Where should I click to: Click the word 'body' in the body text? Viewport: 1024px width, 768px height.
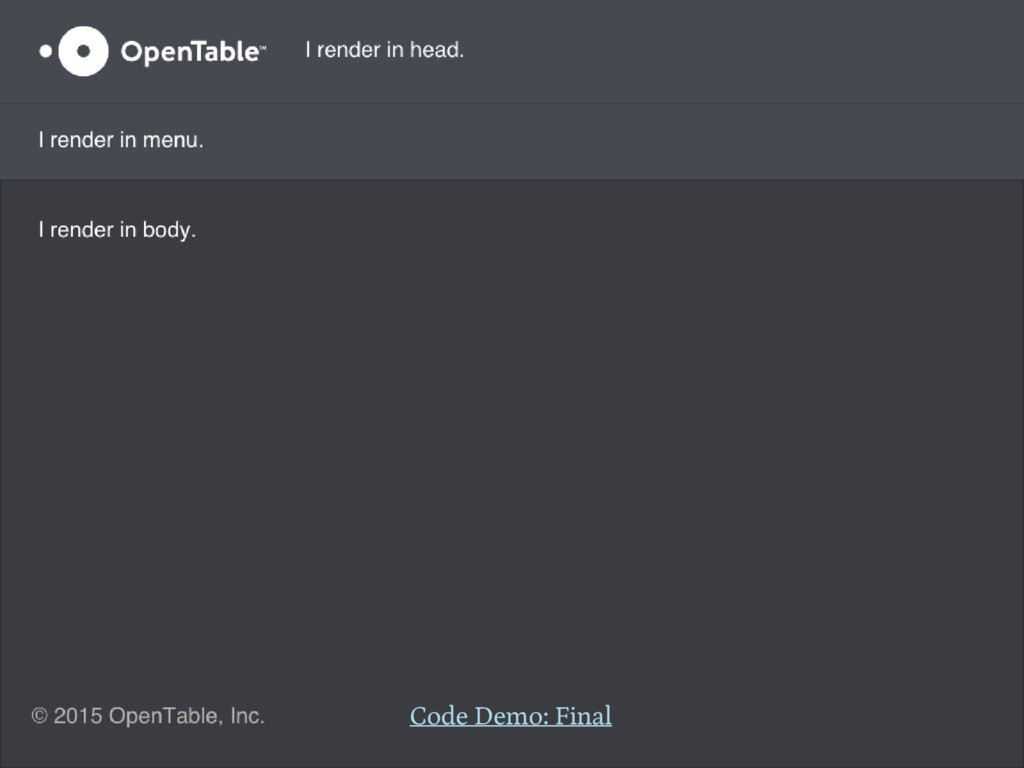(x=169, y=230)
